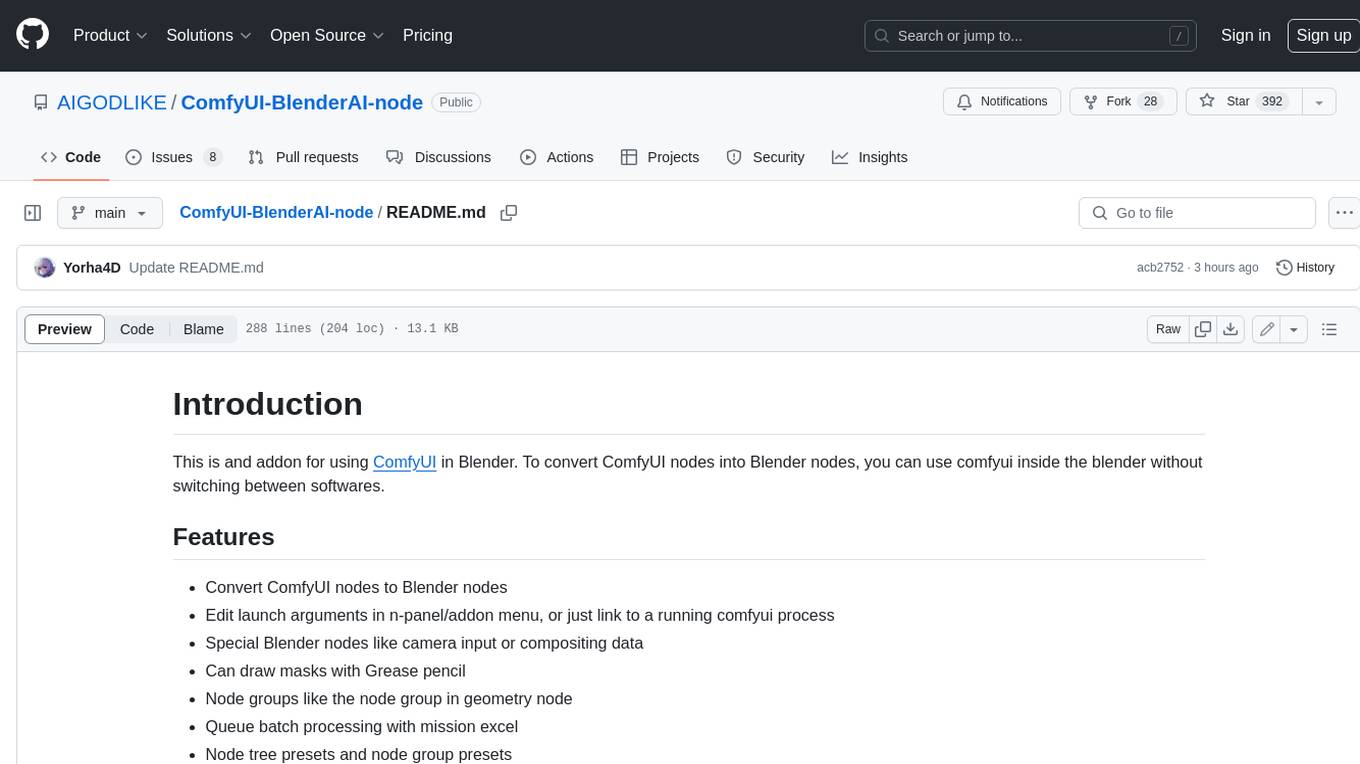Focus the Search or jump to field
This screenshot has width=1360, height=764.
pos(1030,35)
